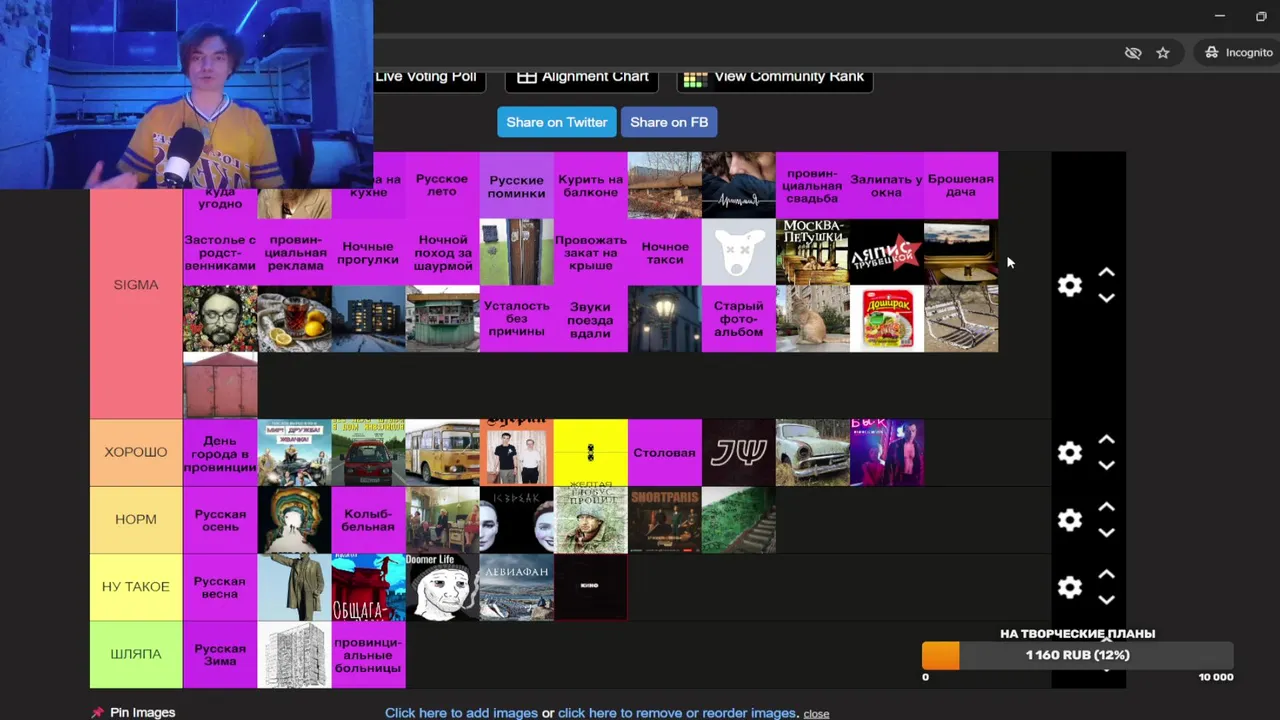Open the Alignment Chart view
This screenshot has height=720, width=1280.
tap(583, 77)
